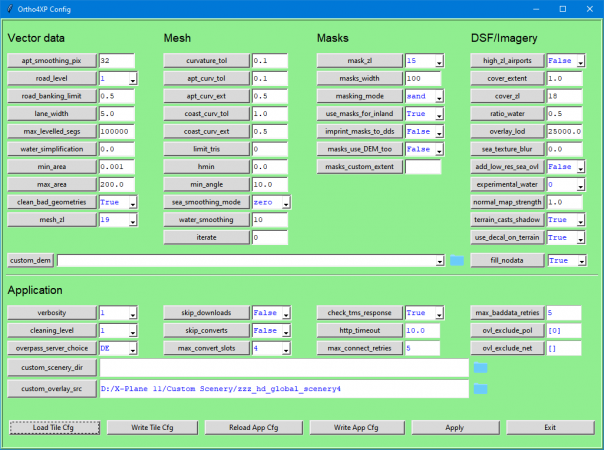Click Reload App Cfg button
604x450 pixels.
tap(253, 428)
